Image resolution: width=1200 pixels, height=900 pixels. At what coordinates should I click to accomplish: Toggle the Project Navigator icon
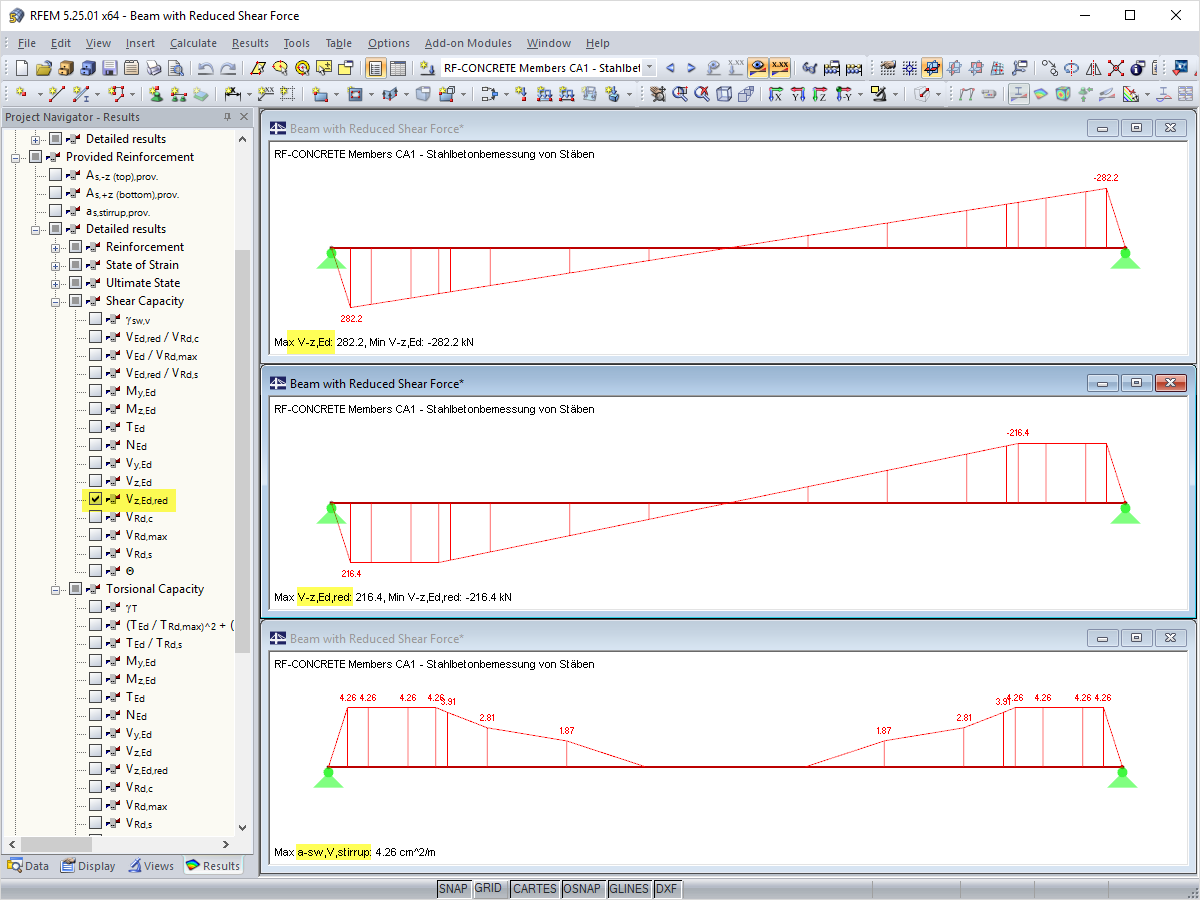(375, 68)
